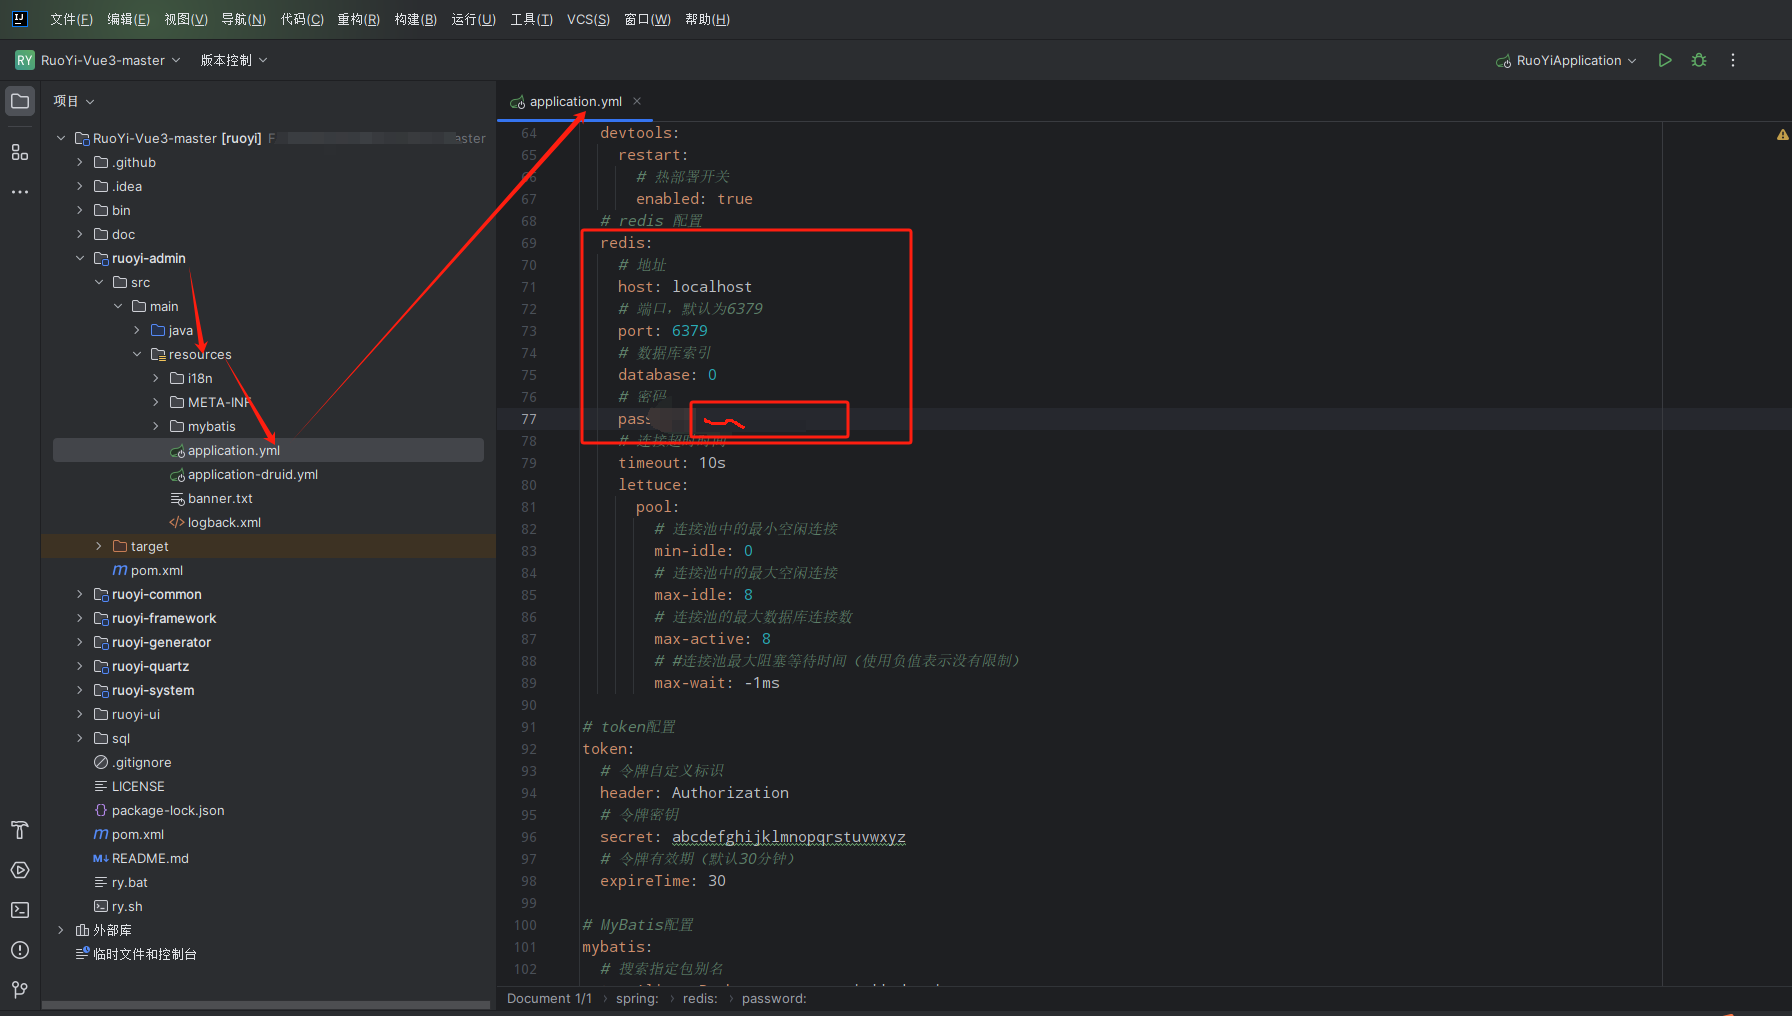
Task: Click the port value 6379
Action: tap(689, 331)
